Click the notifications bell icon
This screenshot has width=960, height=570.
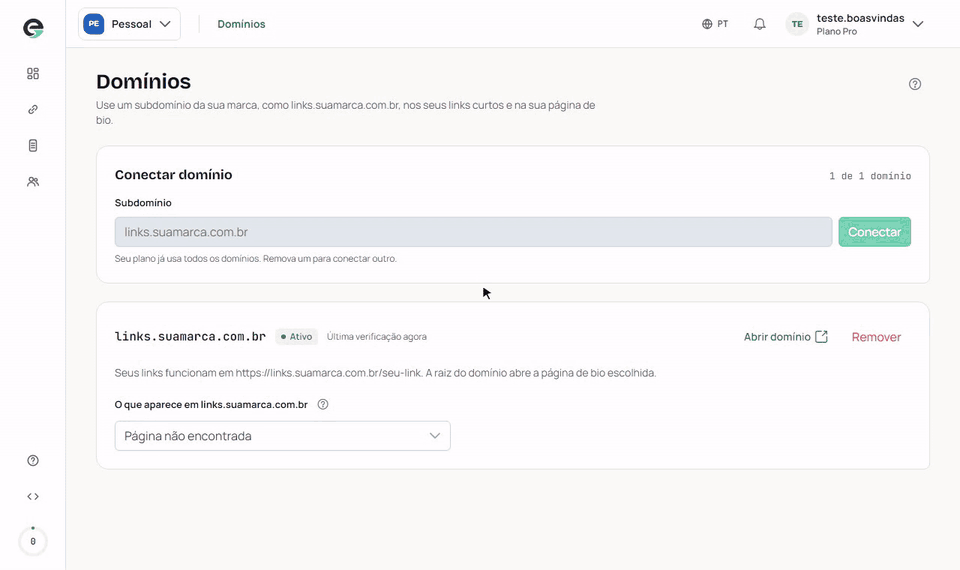pos(759,24)
